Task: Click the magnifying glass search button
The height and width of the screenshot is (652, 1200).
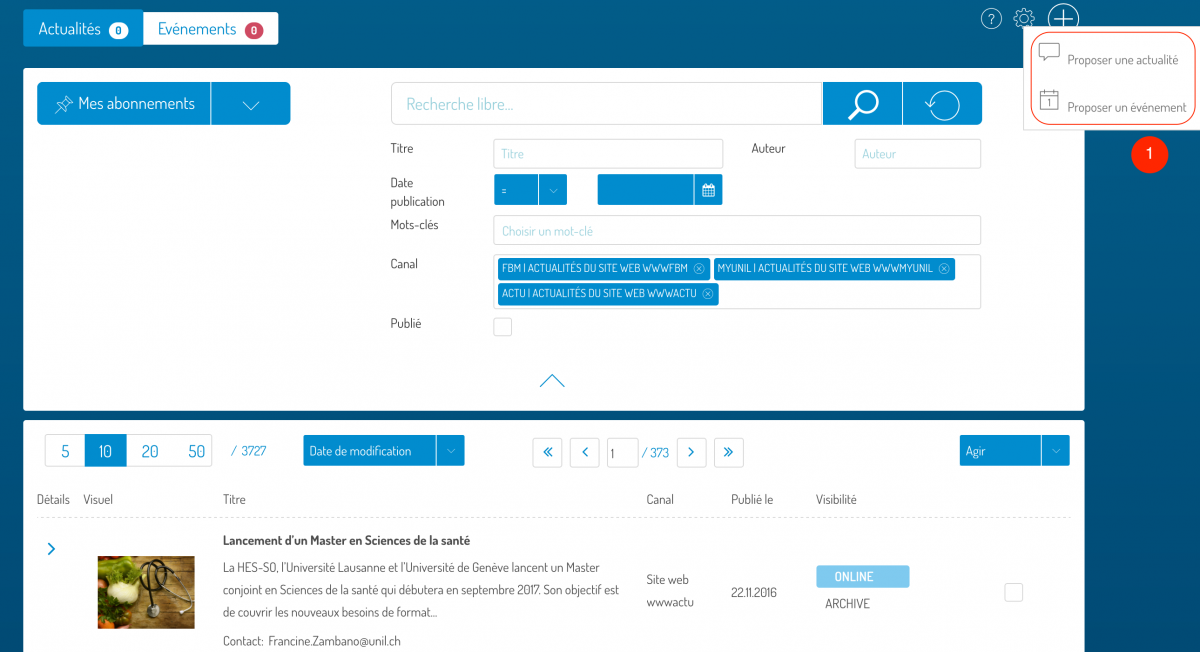Action: tap(862, 104)
